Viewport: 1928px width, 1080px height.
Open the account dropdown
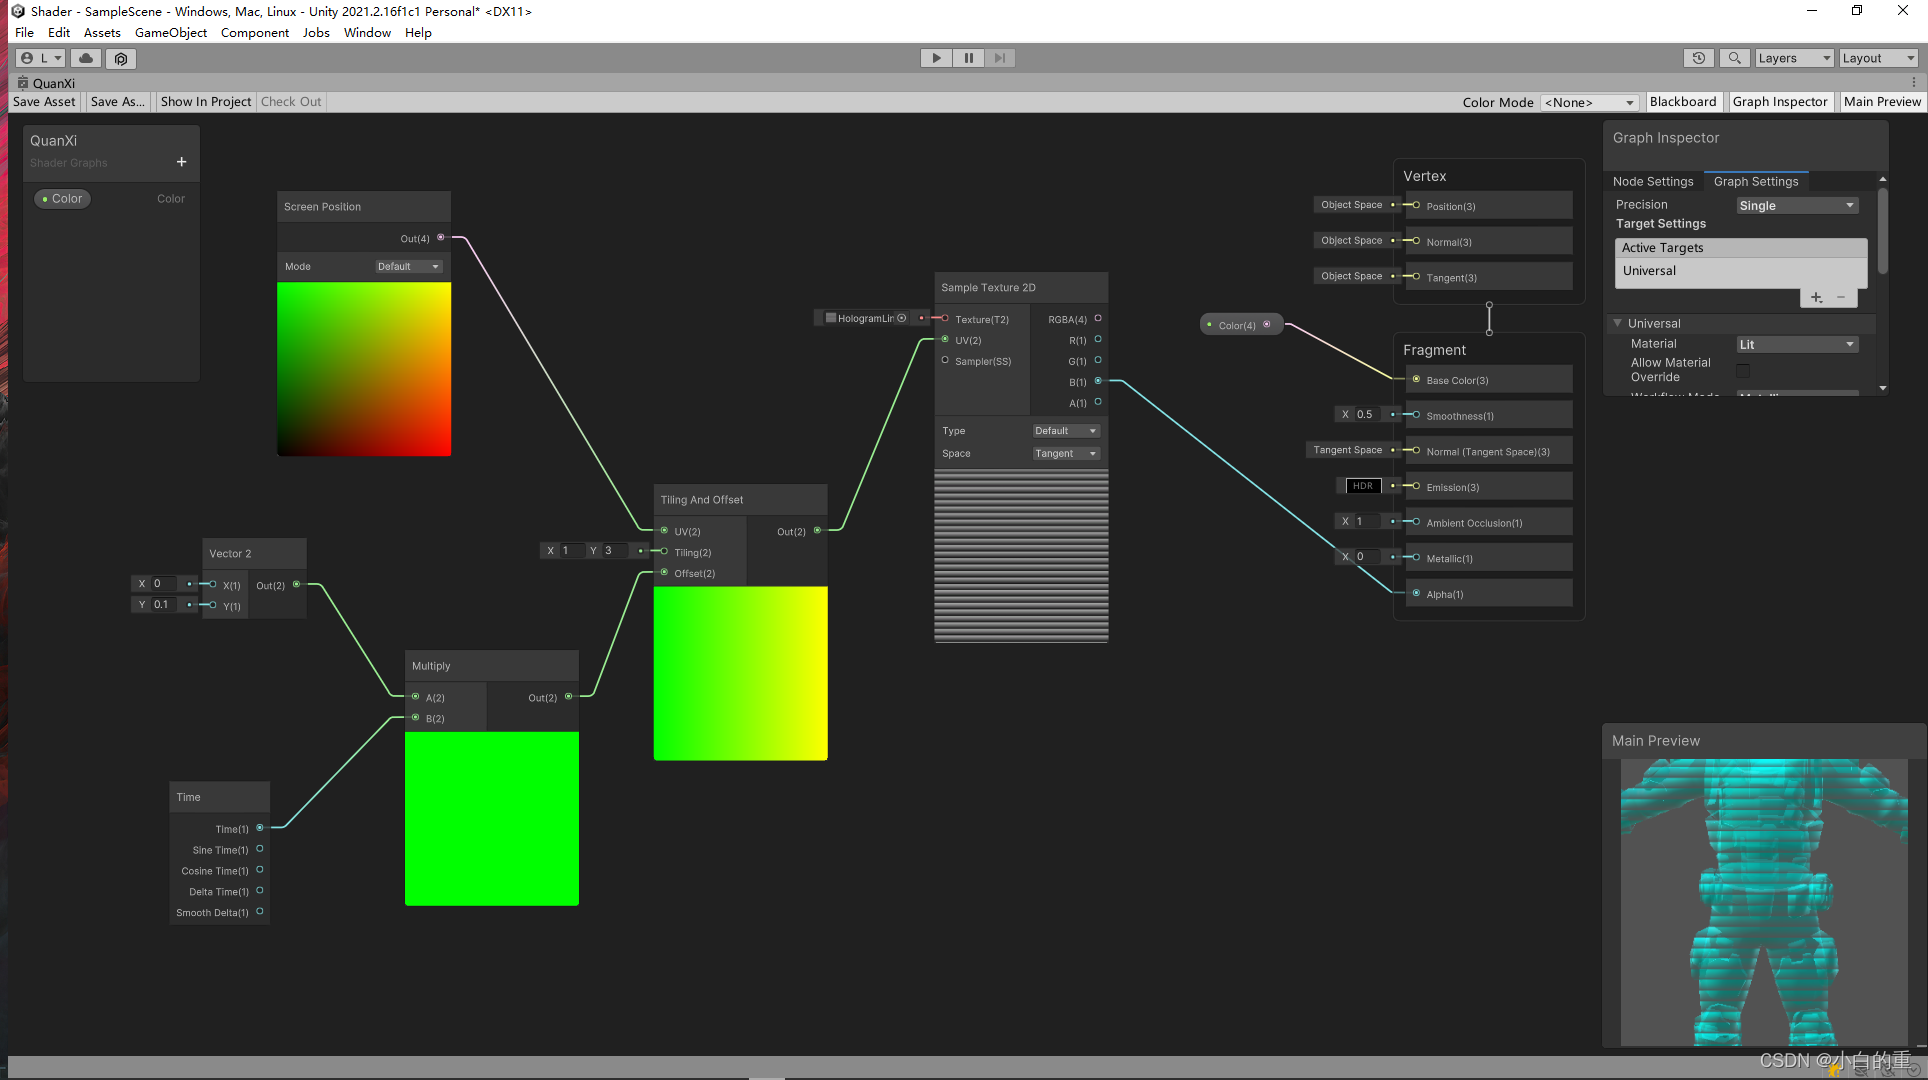41,58
